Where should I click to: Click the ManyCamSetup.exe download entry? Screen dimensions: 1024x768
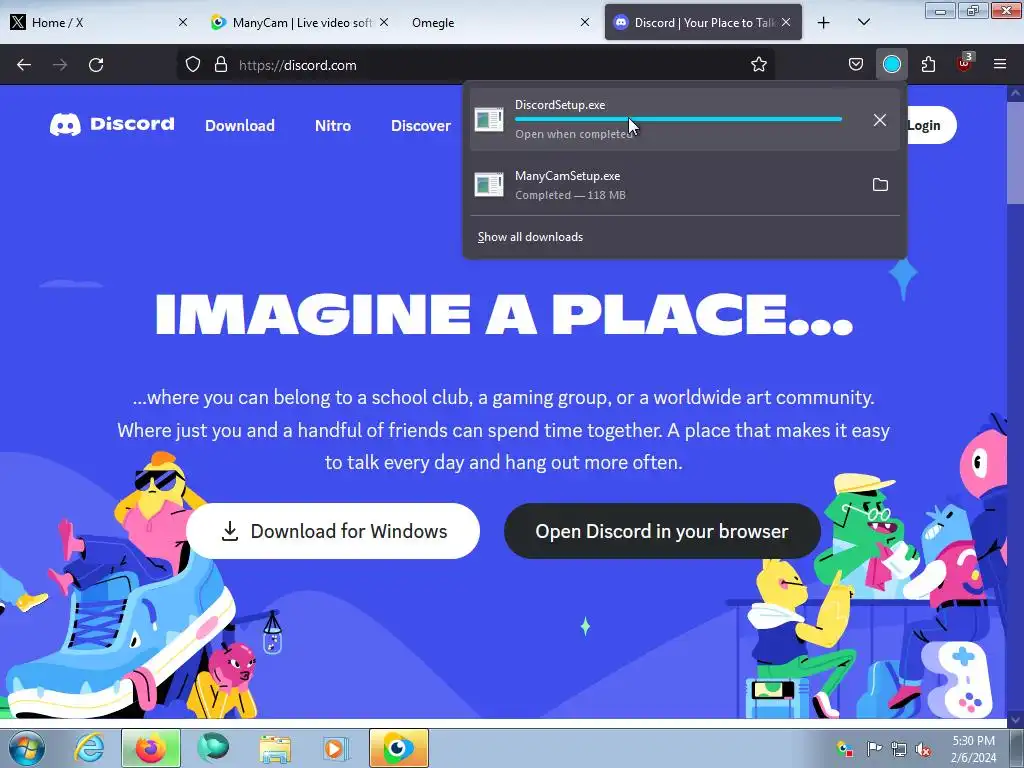[684, 185]
